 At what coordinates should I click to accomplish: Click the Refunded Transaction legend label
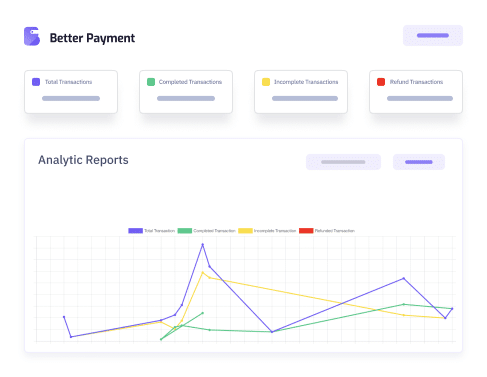(x=335, y=231)
